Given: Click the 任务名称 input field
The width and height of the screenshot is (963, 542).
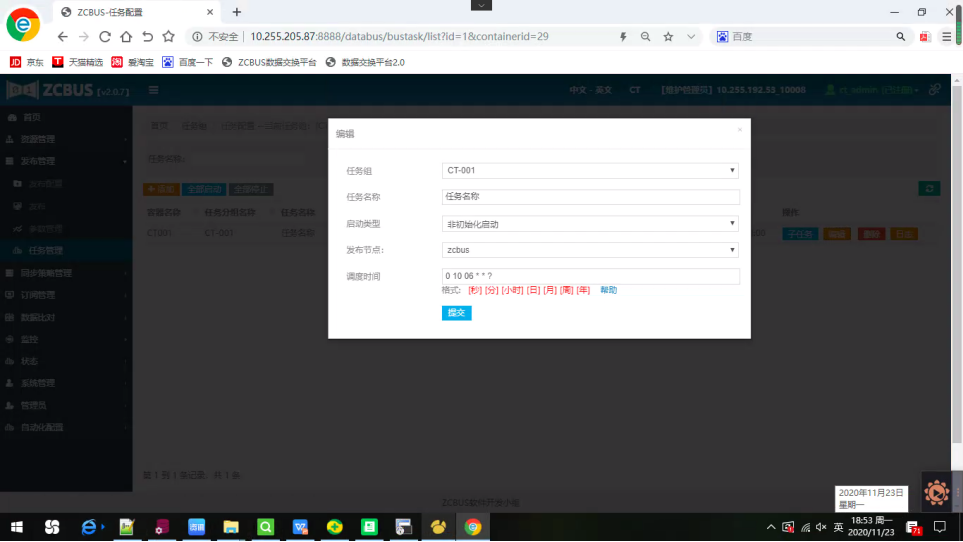Looking at the screenshot, I should (590, 197).
